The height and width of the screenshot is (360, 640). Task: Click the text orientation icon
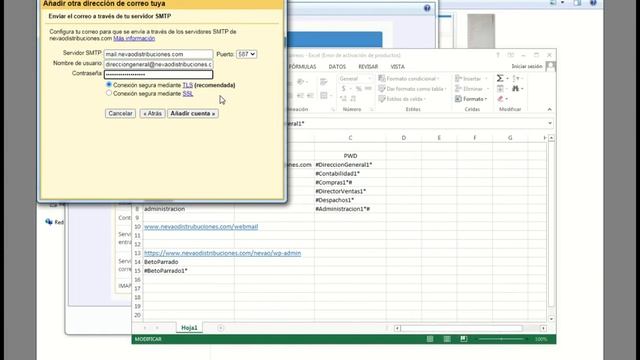300,82
